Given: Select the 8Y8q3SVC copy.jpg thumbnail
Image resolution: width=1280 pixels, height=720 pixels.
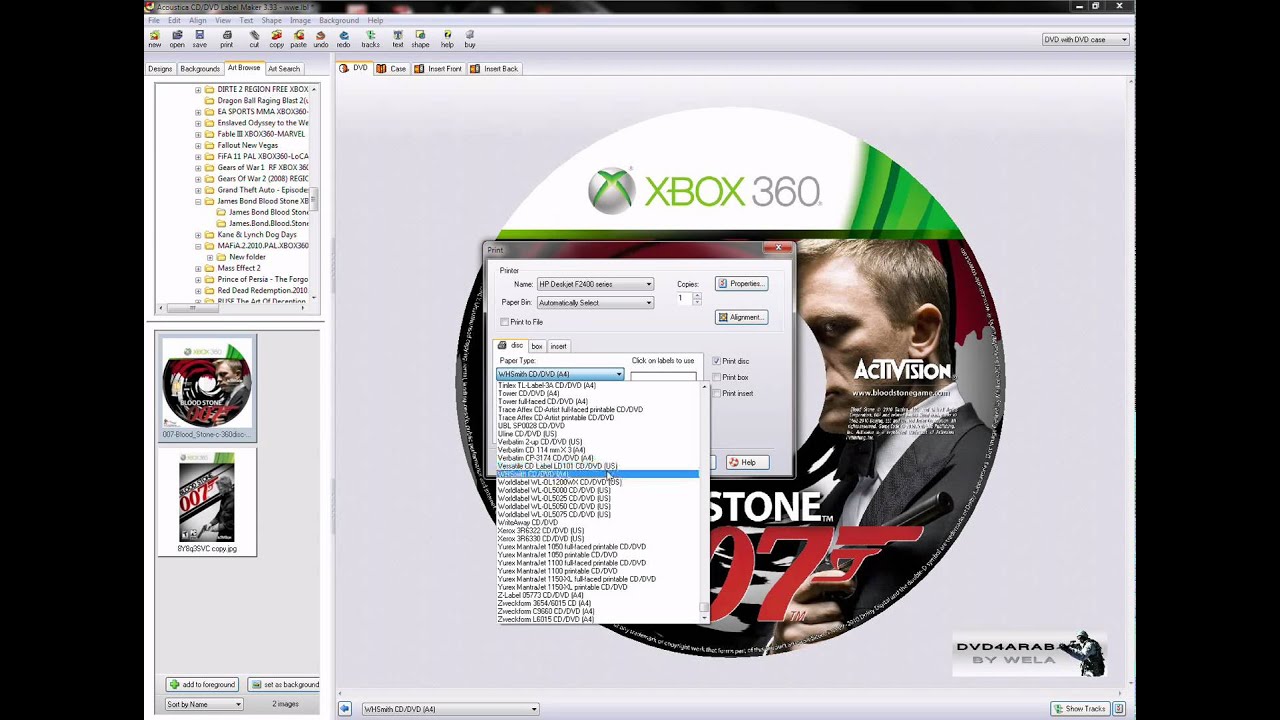Looking at the screenshot, I should click(x=207, y=502).
